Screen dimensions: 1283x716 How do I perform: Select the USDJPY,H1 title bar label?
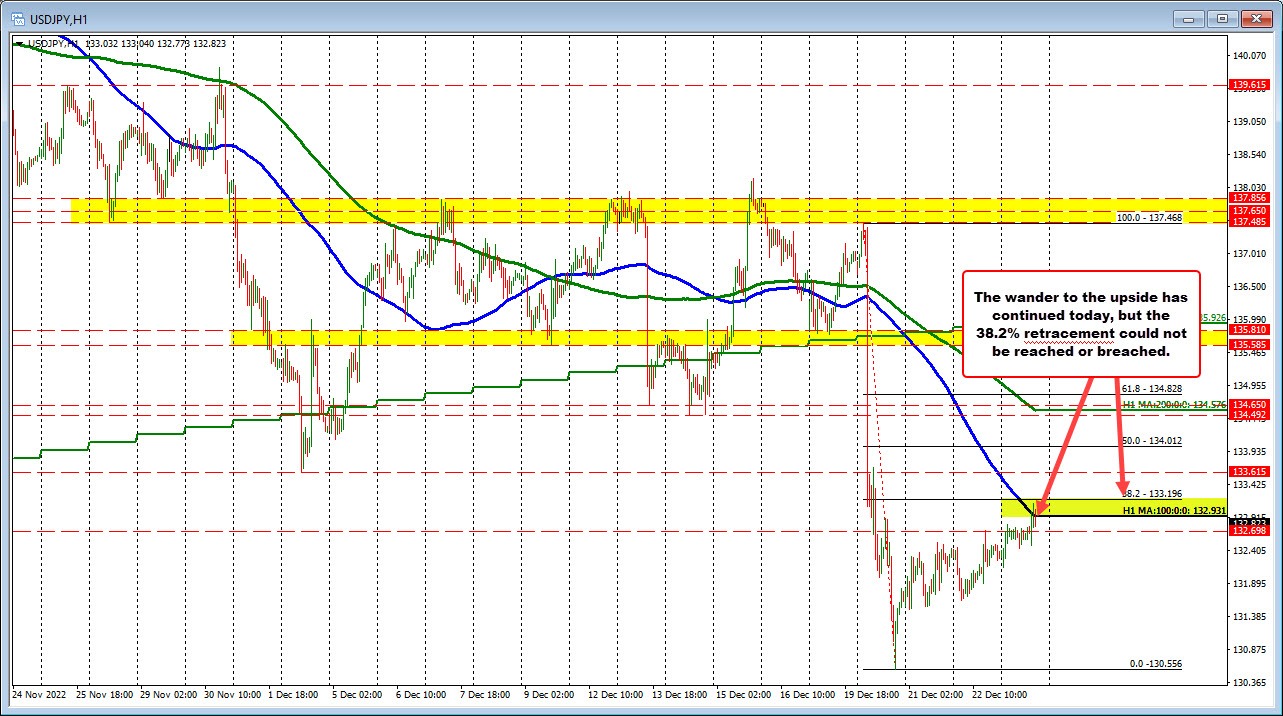[x=60, y=18]
